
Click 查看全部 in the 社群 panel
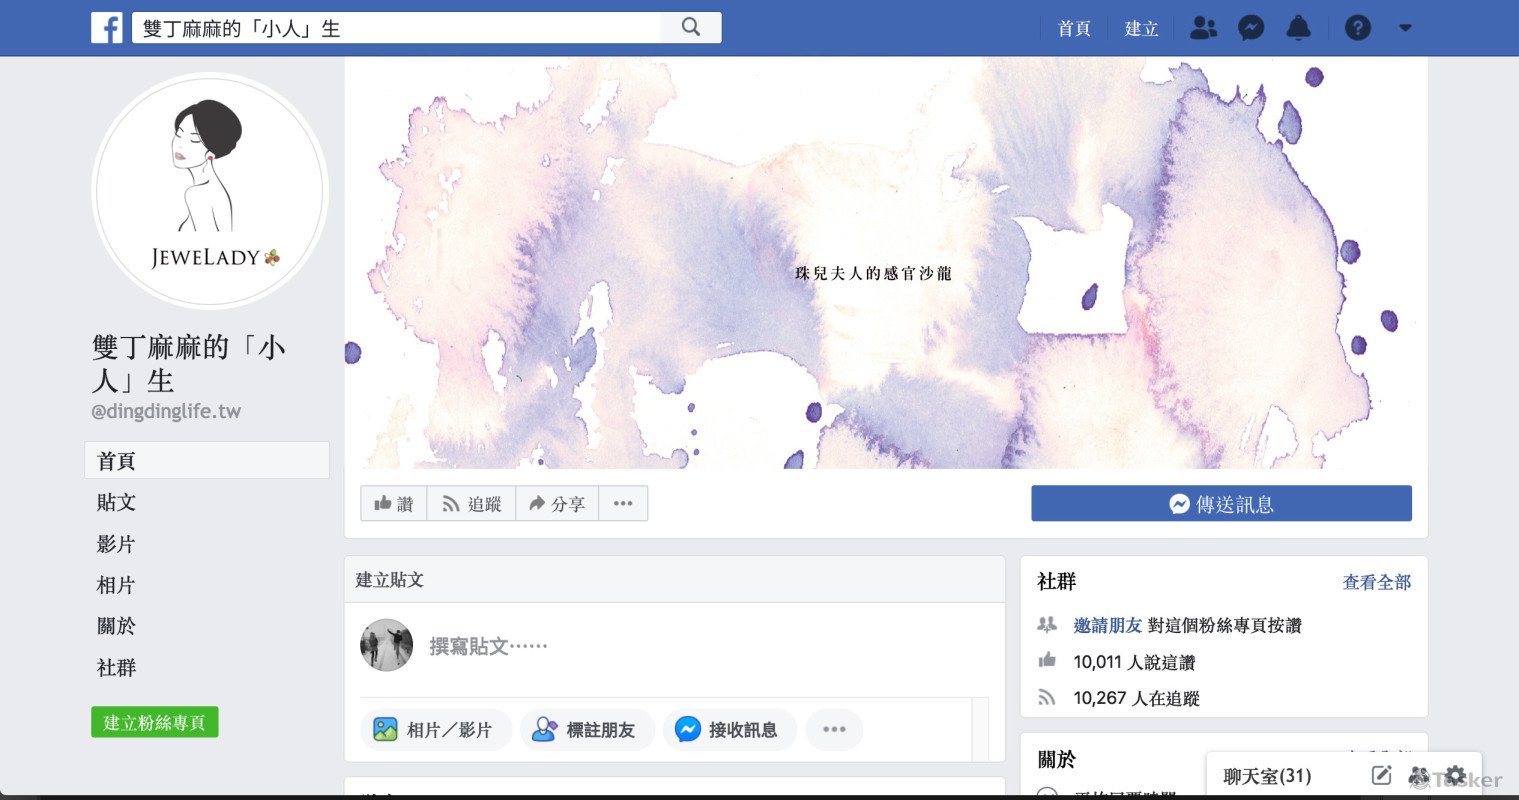1376,582
